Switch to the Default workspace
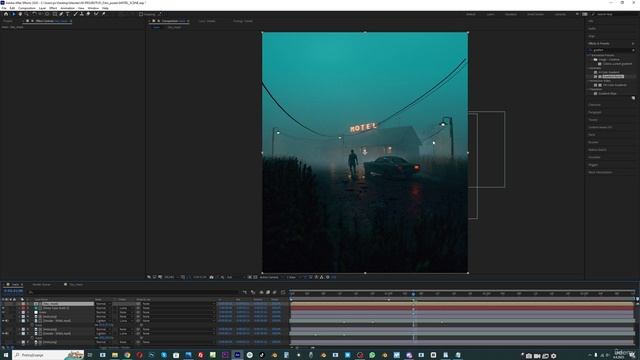The height and width of the screenshot is (360, 640). [x=471, y=14]
